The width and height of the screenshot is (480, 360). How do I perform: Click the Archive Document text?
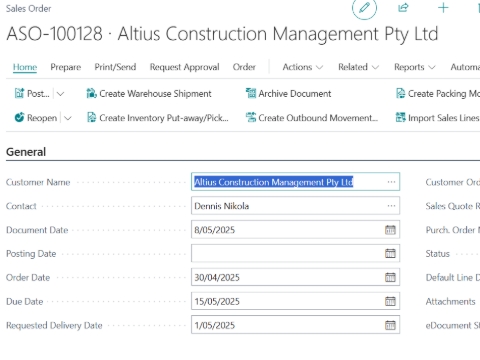click(x=295, y=94)
